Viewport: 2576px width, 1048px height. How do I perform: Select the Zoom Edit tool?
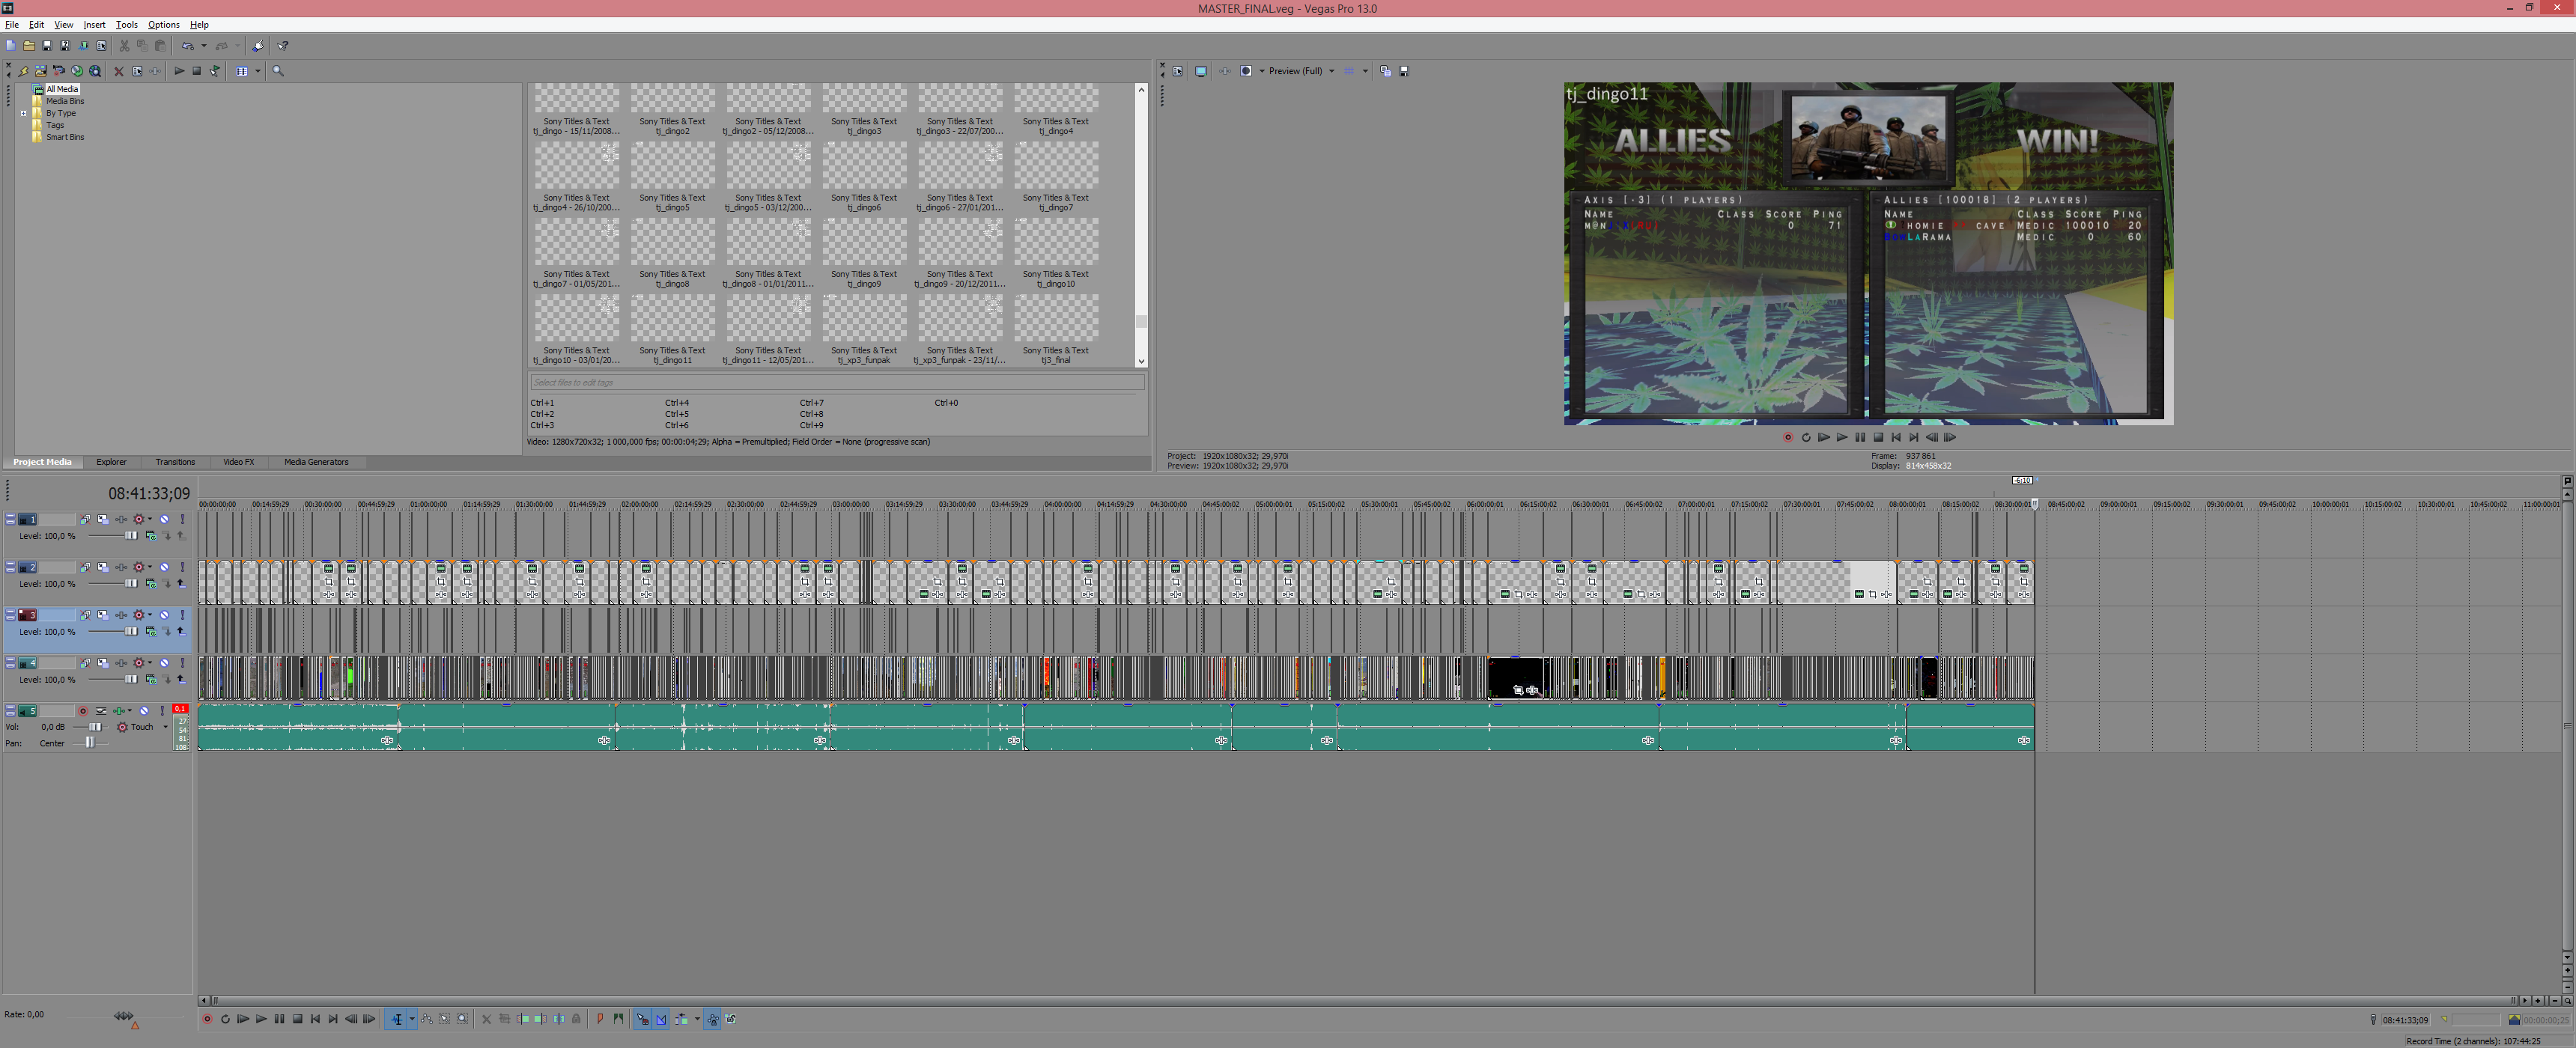click(462, 1019)
